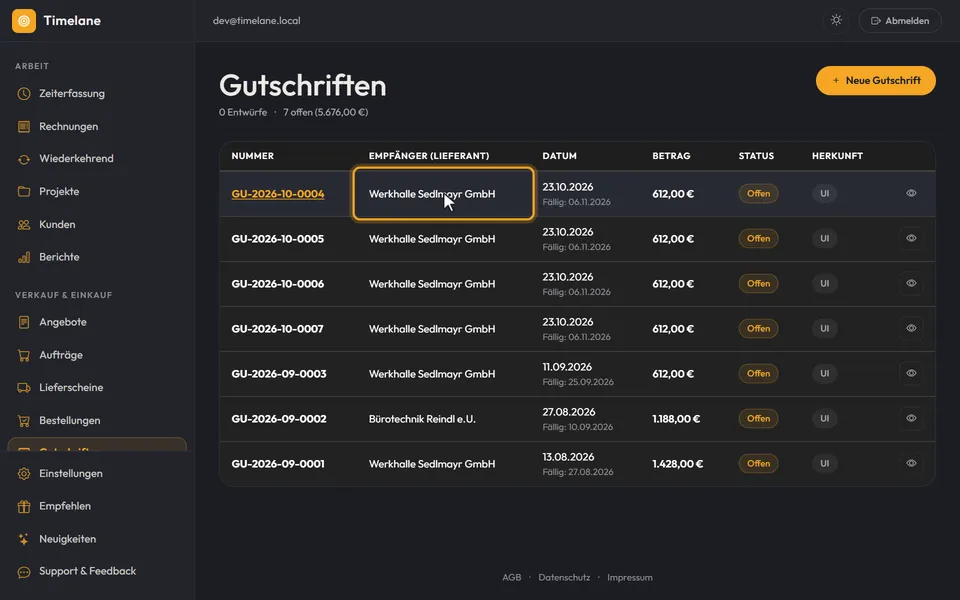The width and height of the screenshot is (960, 600).
Task: Click the Abmelden logout button
Action: point(900,21)
